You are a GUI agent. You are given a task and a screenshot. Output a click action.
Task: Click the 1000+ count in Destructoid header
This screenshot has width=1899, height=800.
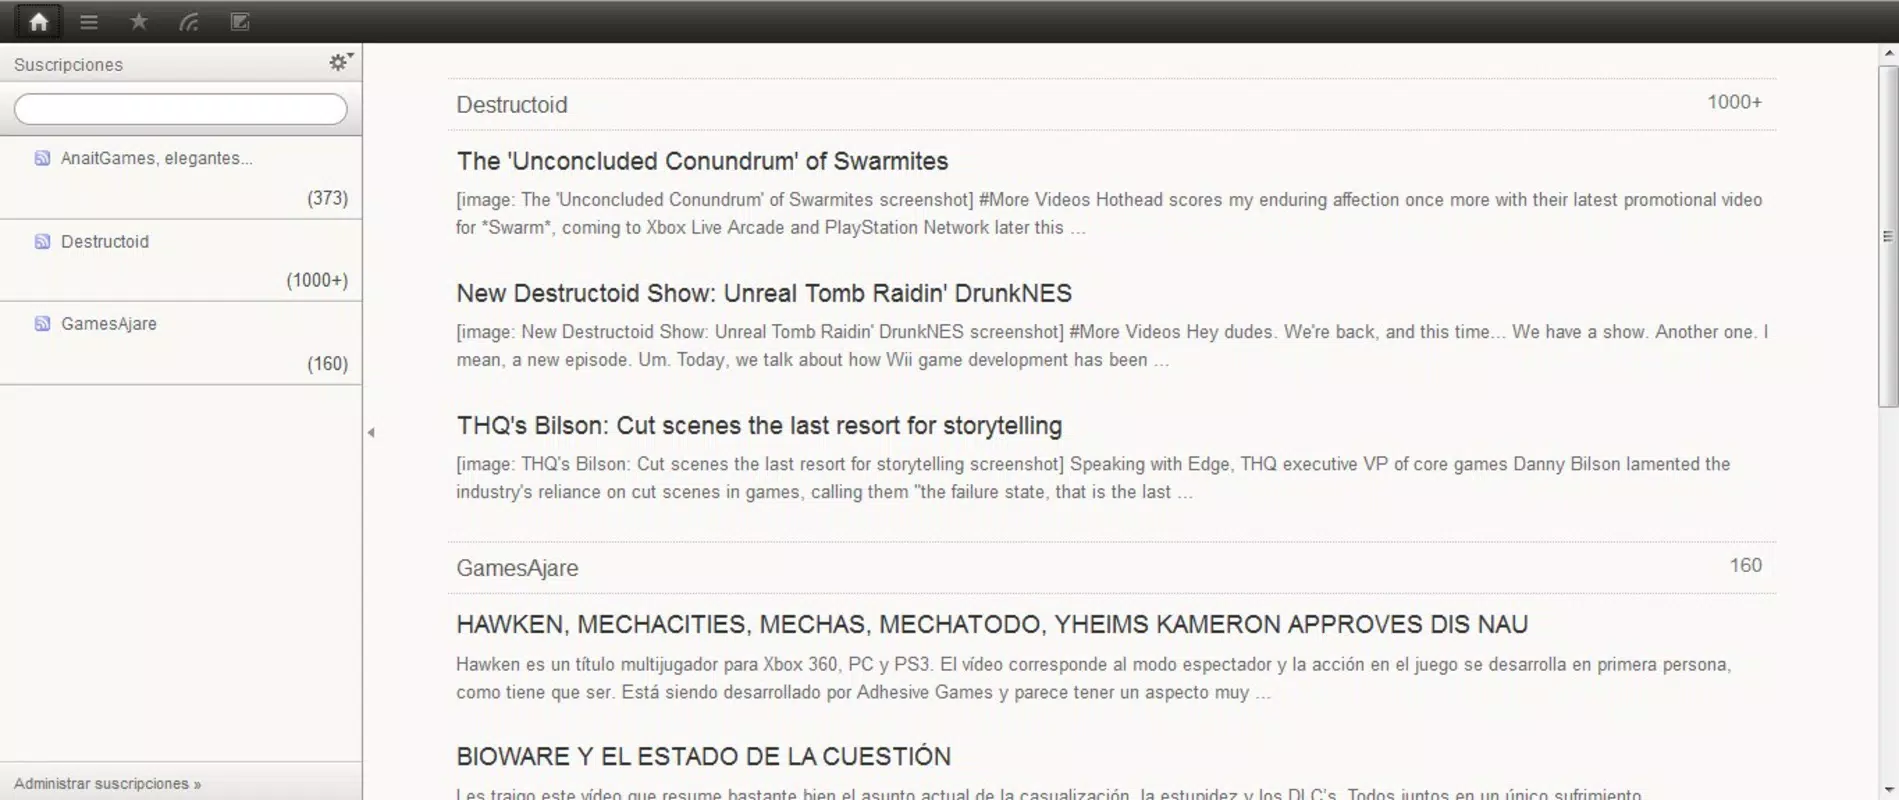(1734, 102)
